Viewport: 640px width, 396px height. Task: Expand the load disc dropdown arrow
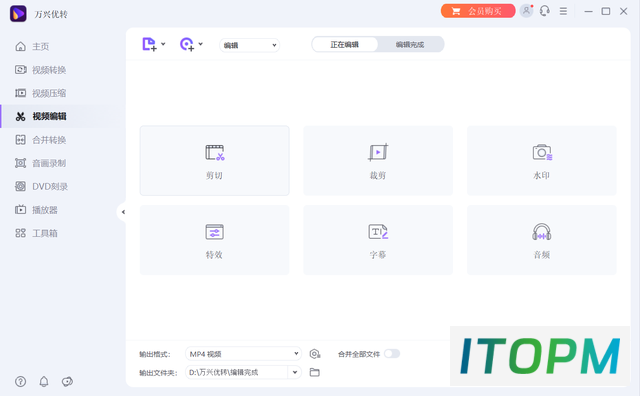200,44
